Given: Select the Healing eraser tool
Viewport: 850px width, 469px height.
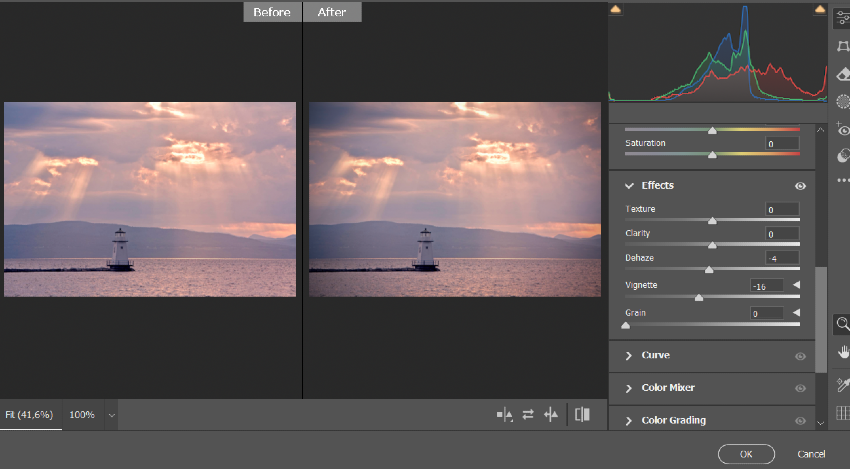Looking at the screenshot, I should 842,73.
